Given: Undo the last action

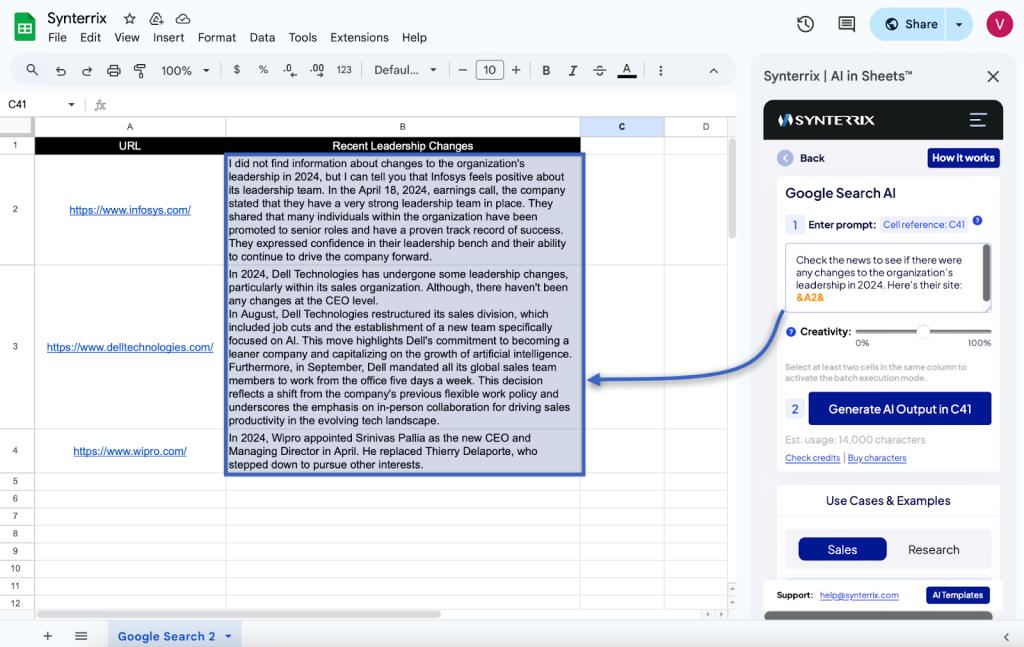Looking at the screenshot, I should pyautogui.click(x=61, y=71).
